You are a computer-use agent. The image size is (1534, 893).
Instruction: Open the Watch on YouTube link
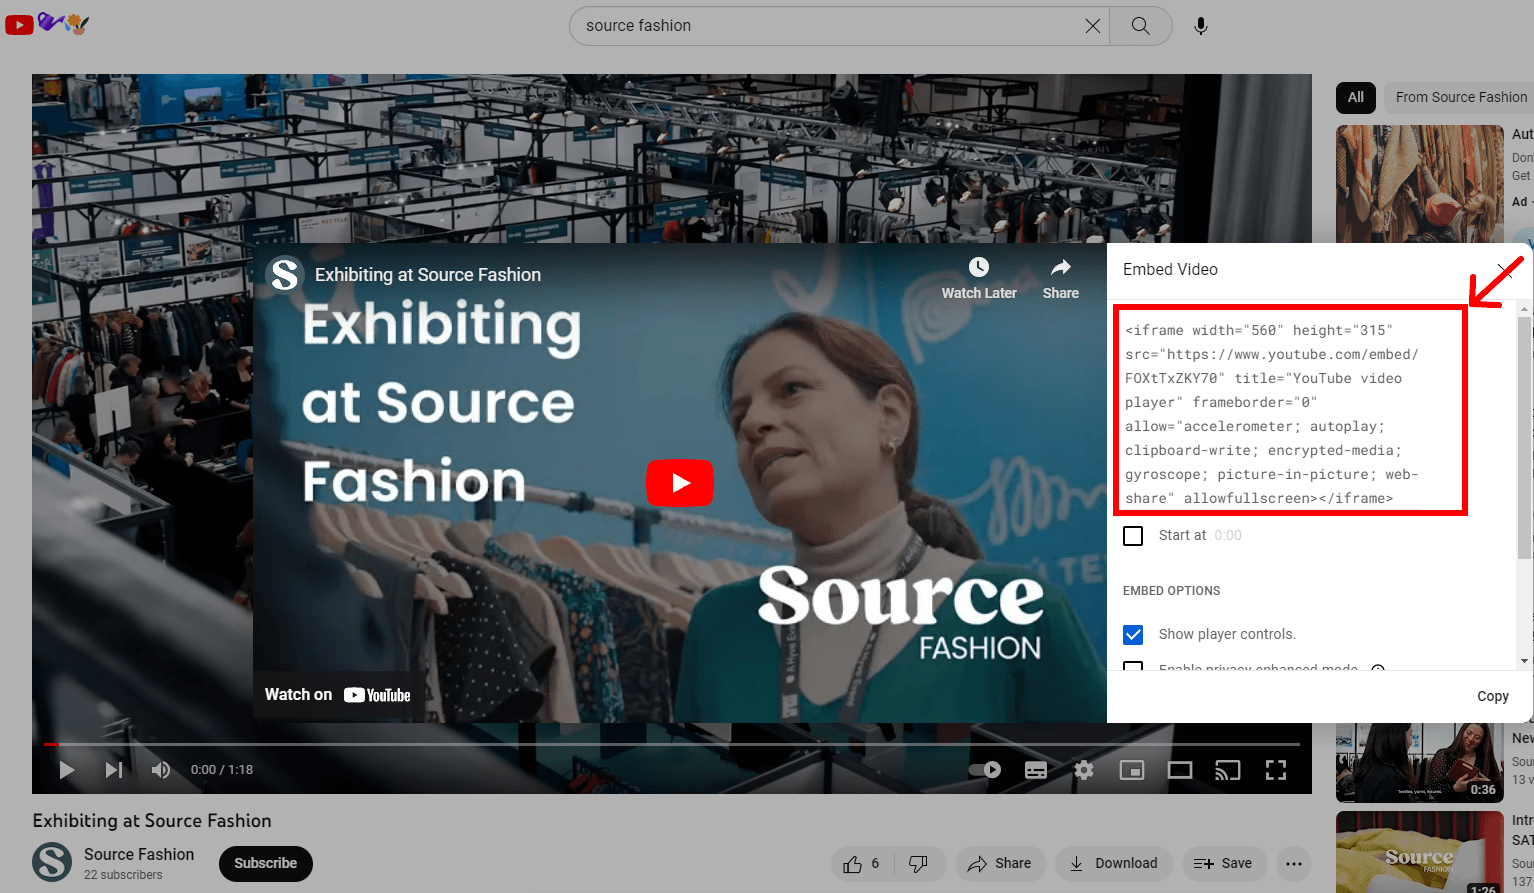pyautogui.click(x=338, y=695)
